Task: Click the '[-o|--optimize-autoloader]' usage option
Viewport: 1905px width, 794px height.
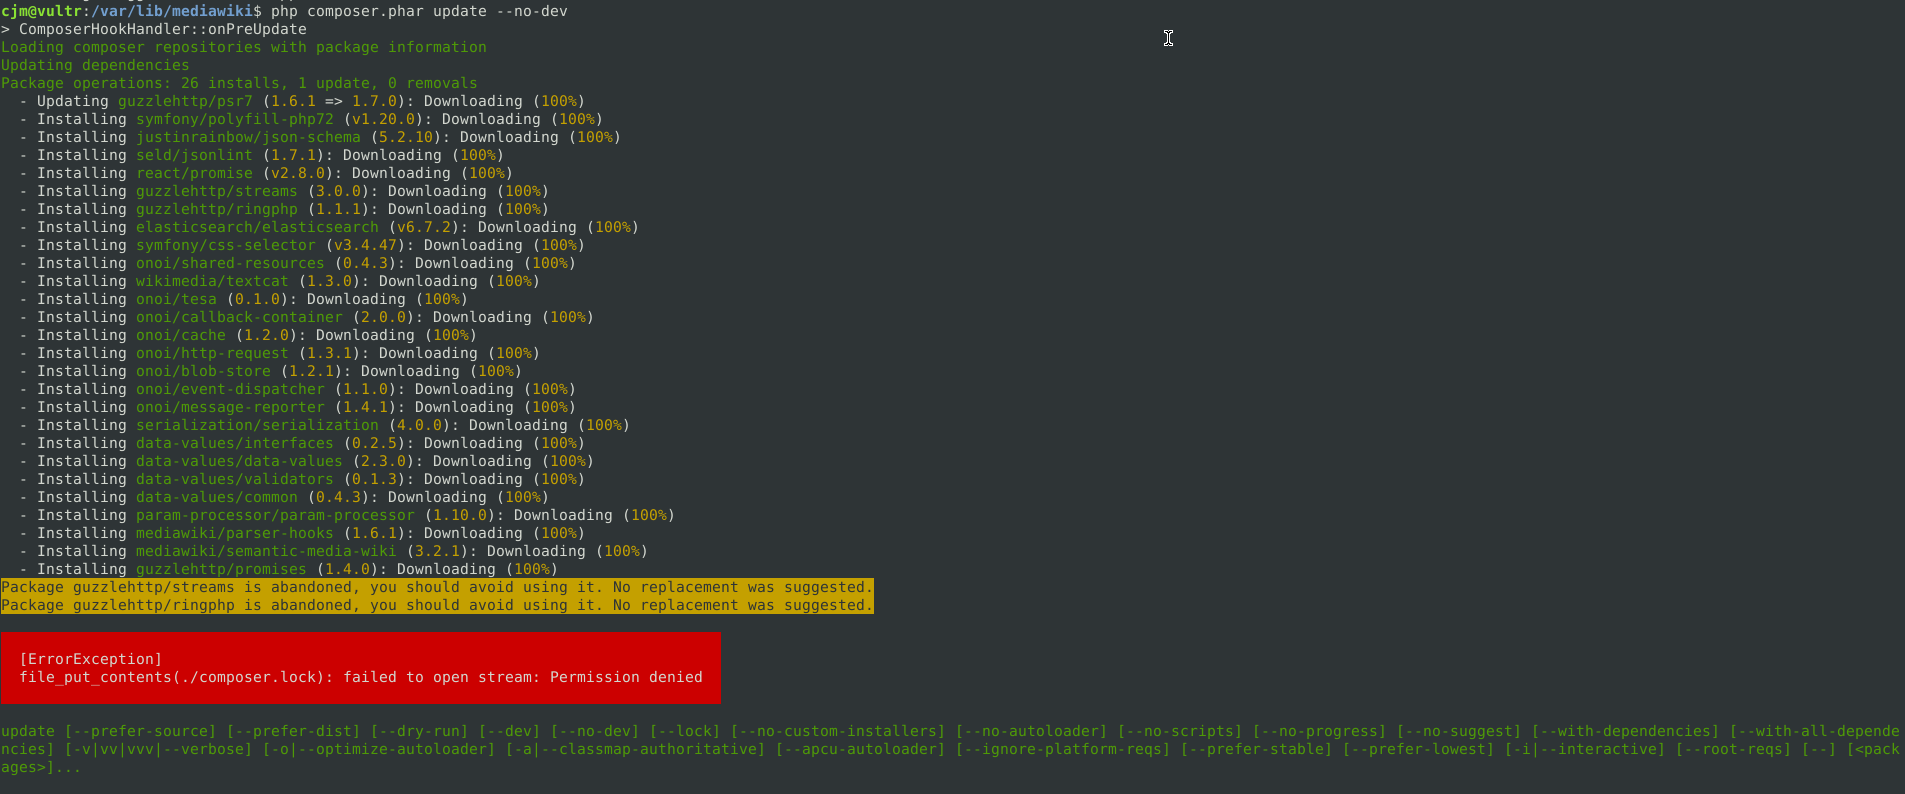Action: tap(379, 749)
